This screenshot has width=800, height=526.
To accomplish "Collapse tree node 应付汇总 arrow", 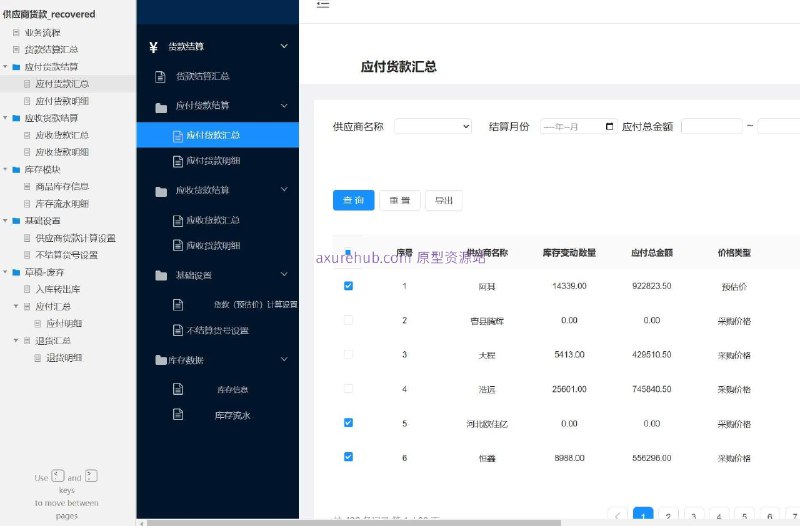I will coord(16,306).
